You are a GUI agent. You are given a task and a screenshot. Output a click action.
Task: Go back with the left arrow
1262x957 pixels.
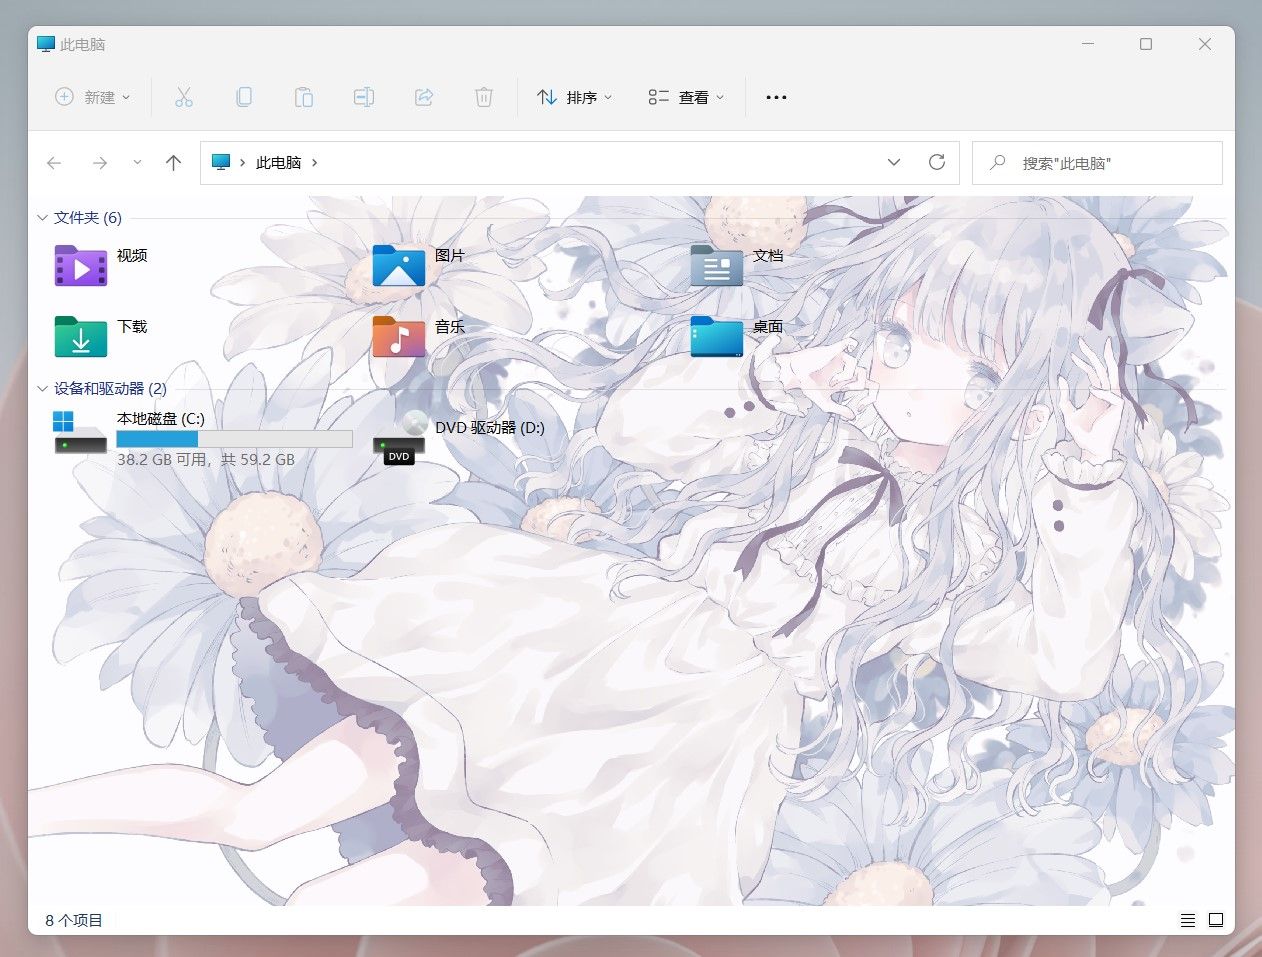54,163
